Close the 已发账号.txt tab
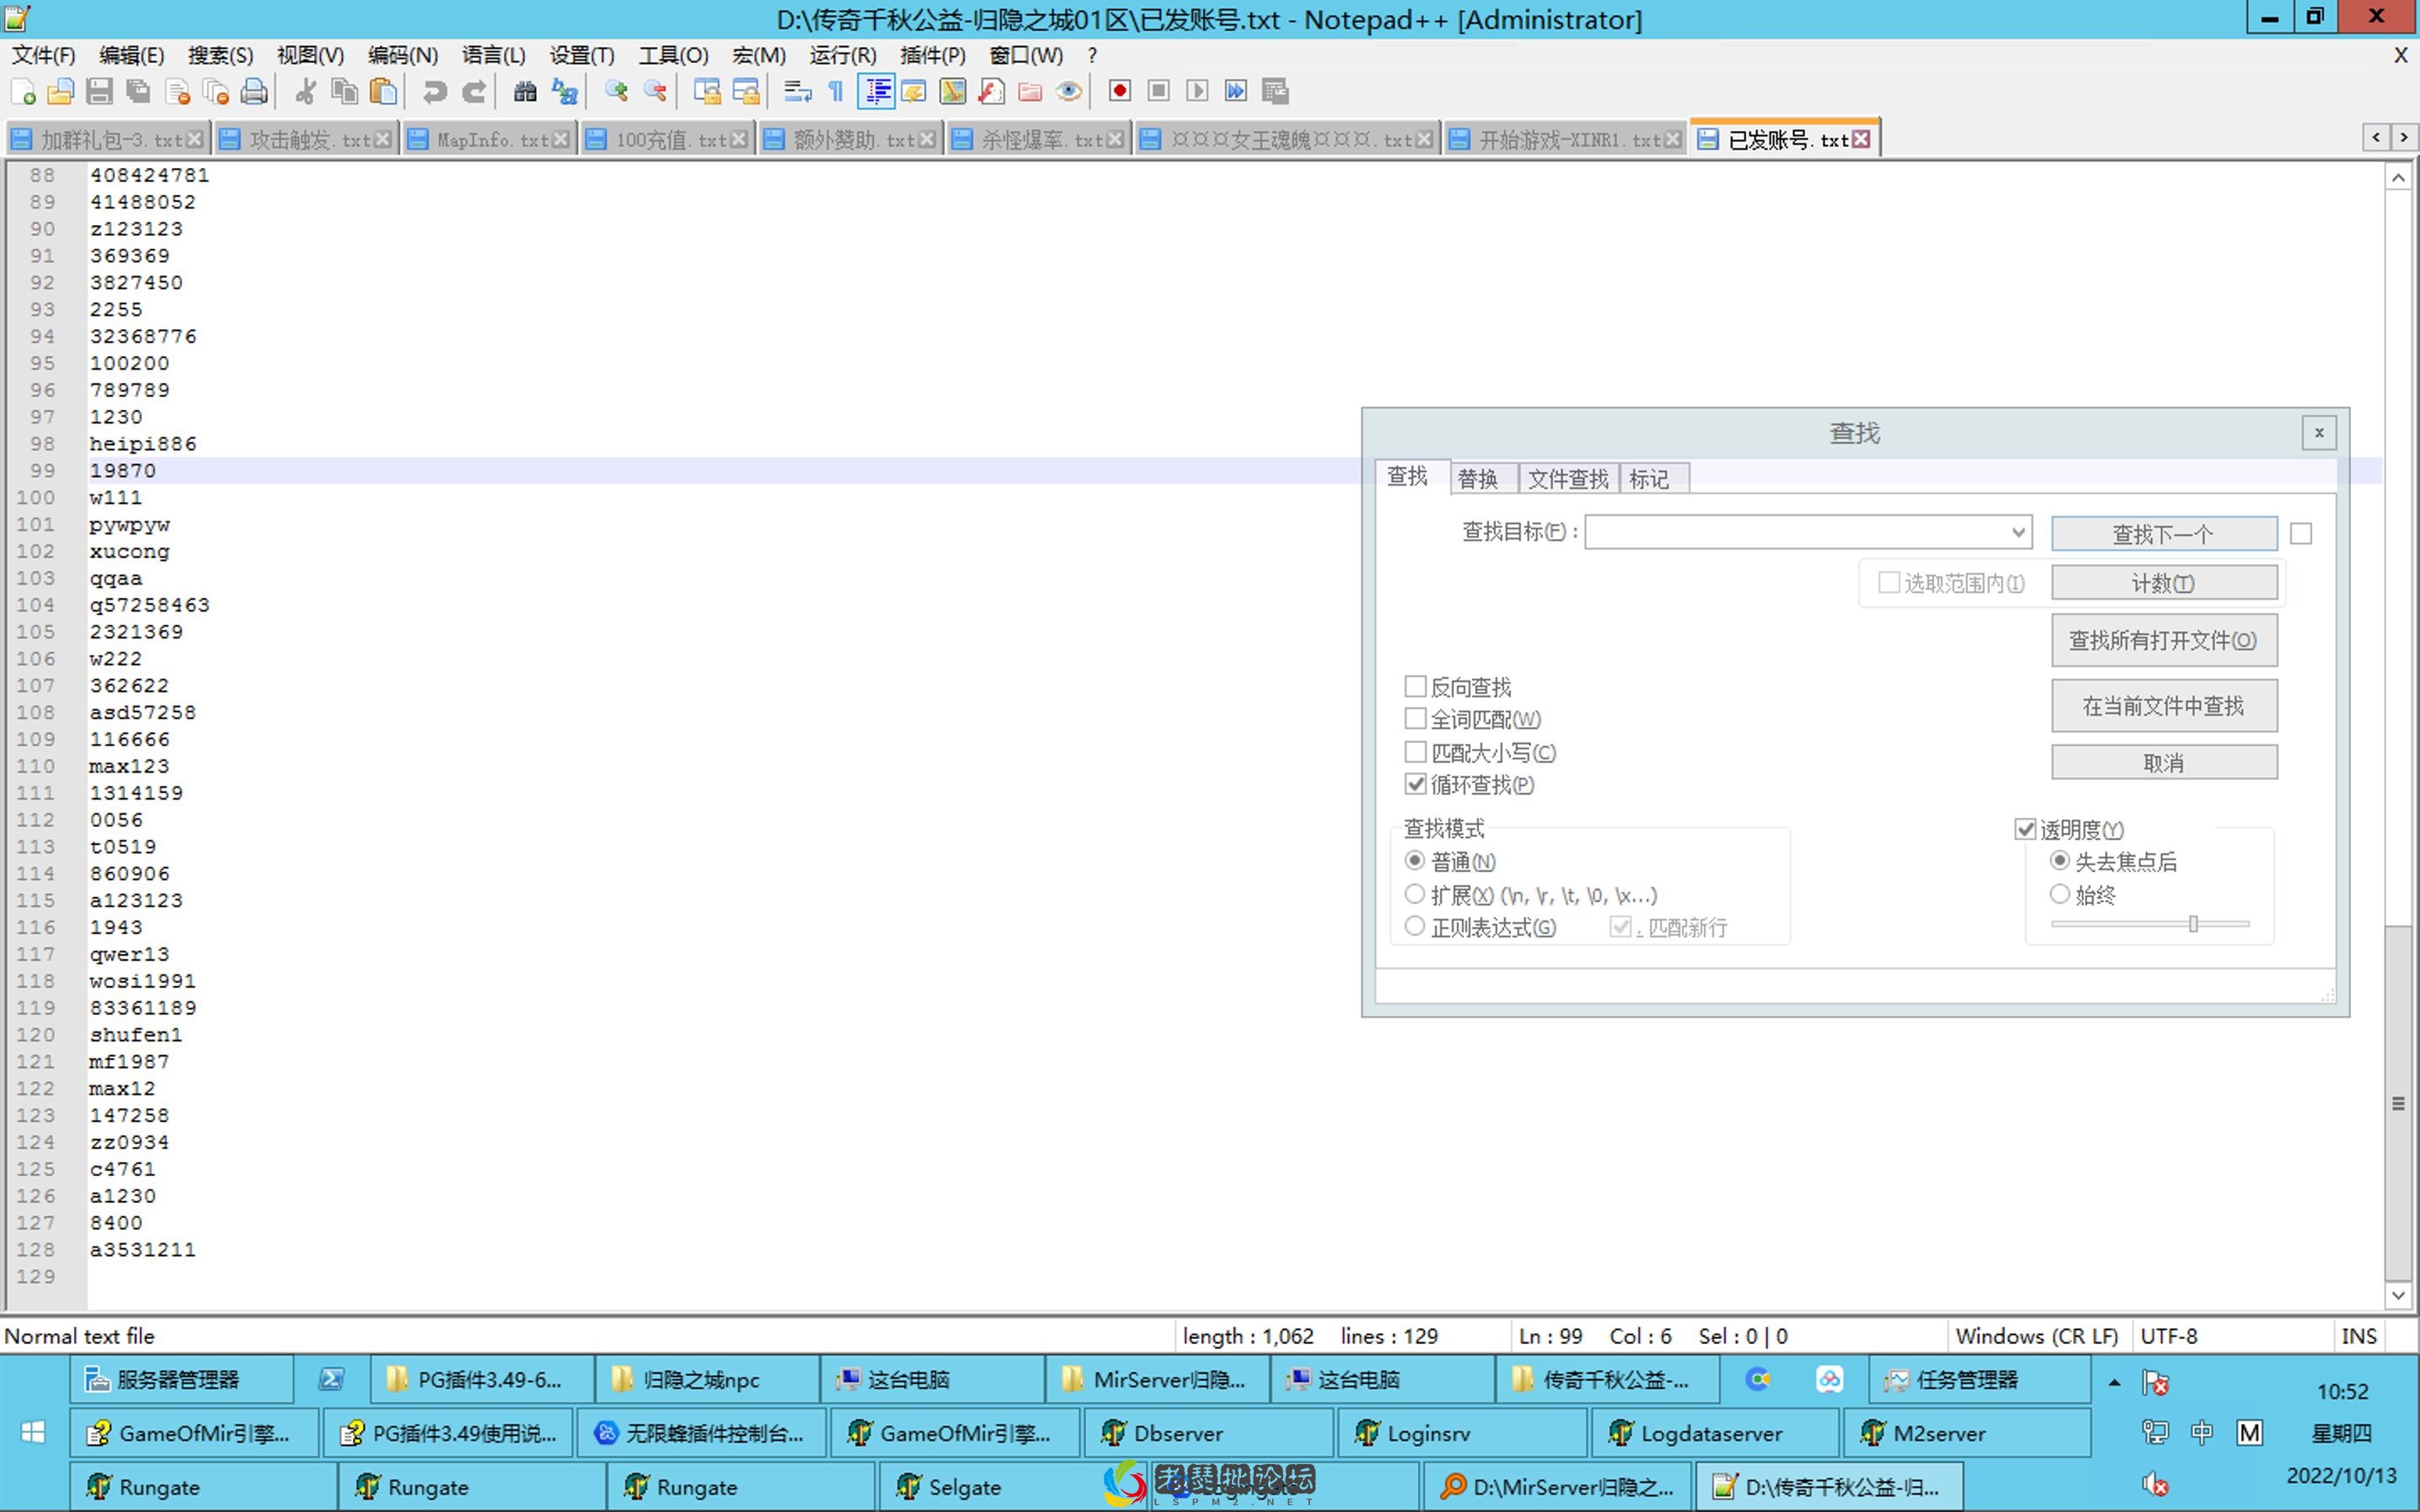2420x1512 pixels. (x=1861, y=140)
